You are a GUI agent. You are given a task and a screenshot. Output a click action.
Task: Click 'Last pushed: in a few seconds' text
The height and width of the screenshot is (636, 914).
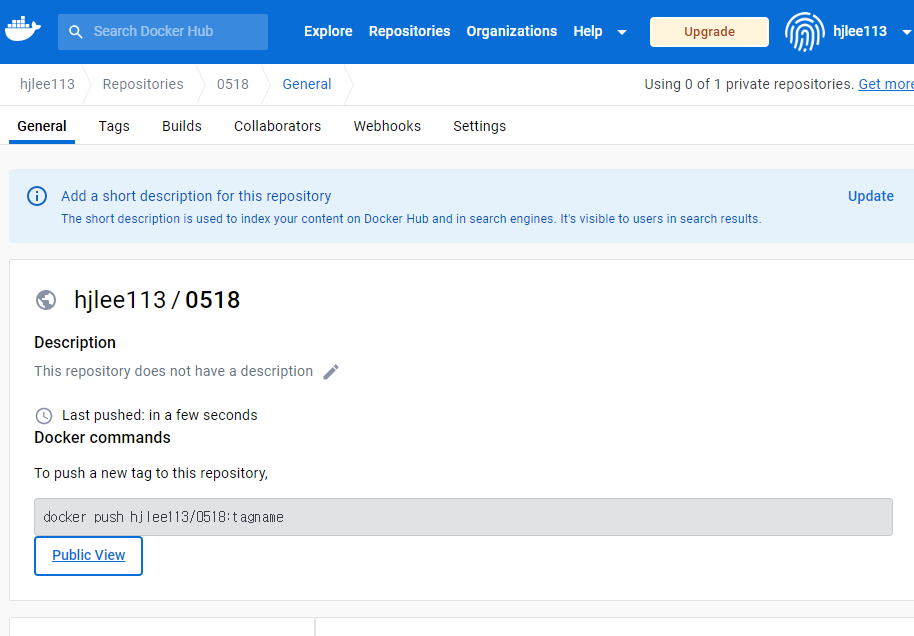tap(160, 415)
